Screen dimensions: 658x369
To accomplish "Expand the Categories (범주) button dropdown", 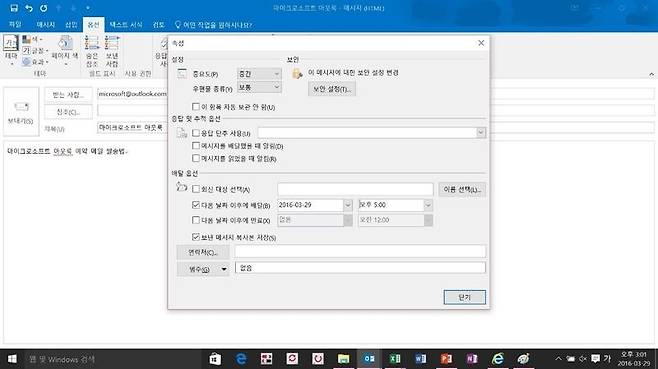I will (x=224, y=269).
